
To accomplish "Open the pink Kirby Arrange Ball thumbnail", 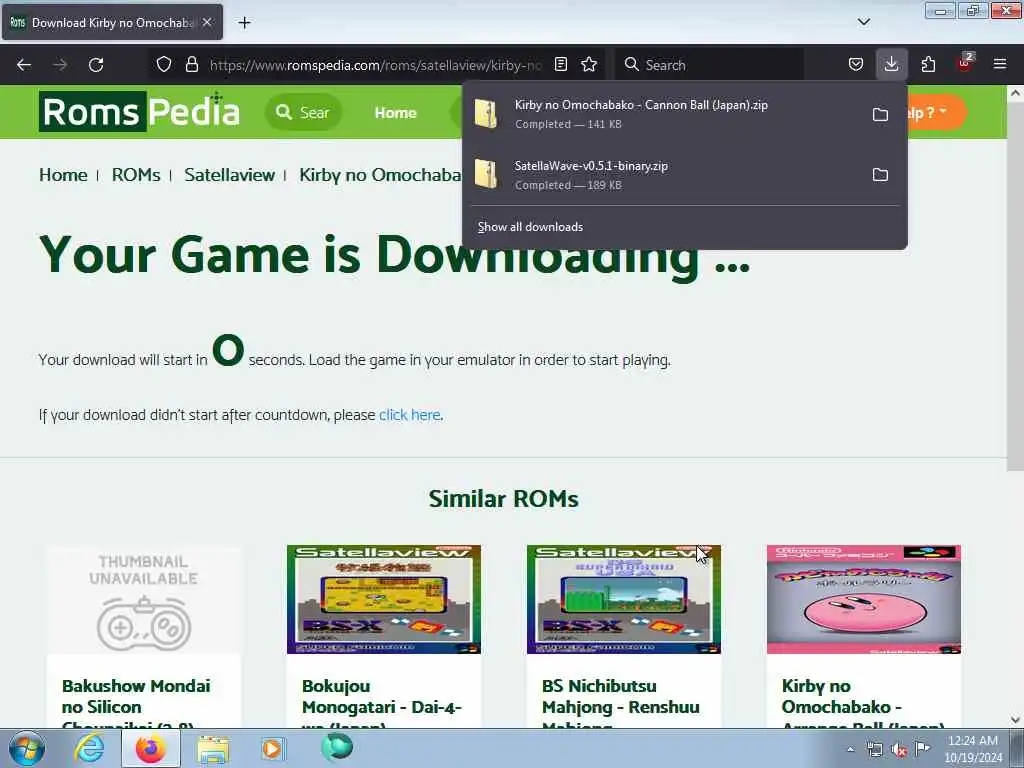I will click(864, 600).
